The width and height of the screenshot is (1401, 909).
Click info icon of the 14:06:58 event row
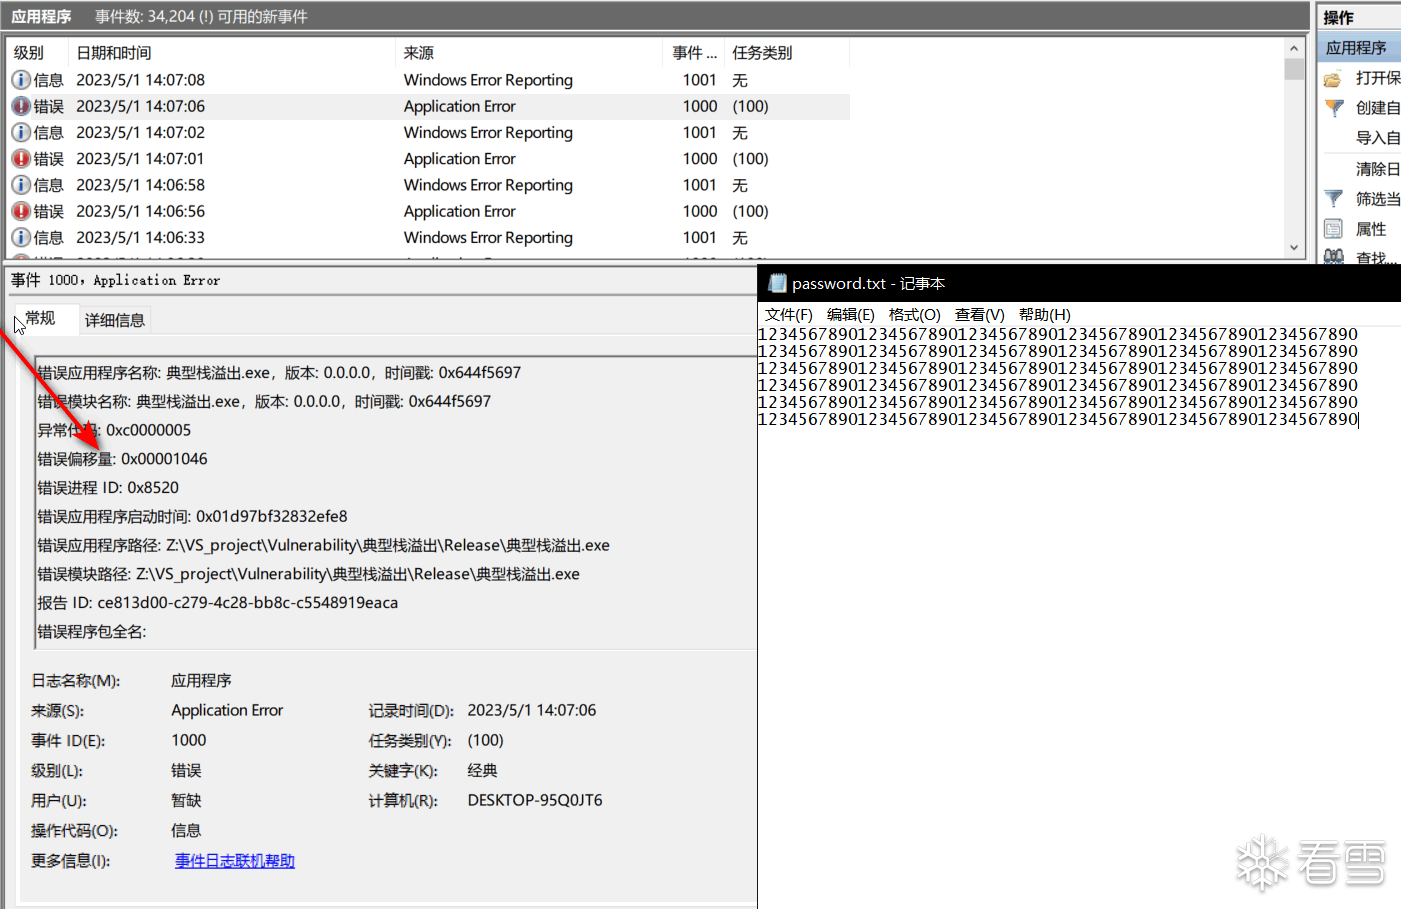tap(21, 185)
